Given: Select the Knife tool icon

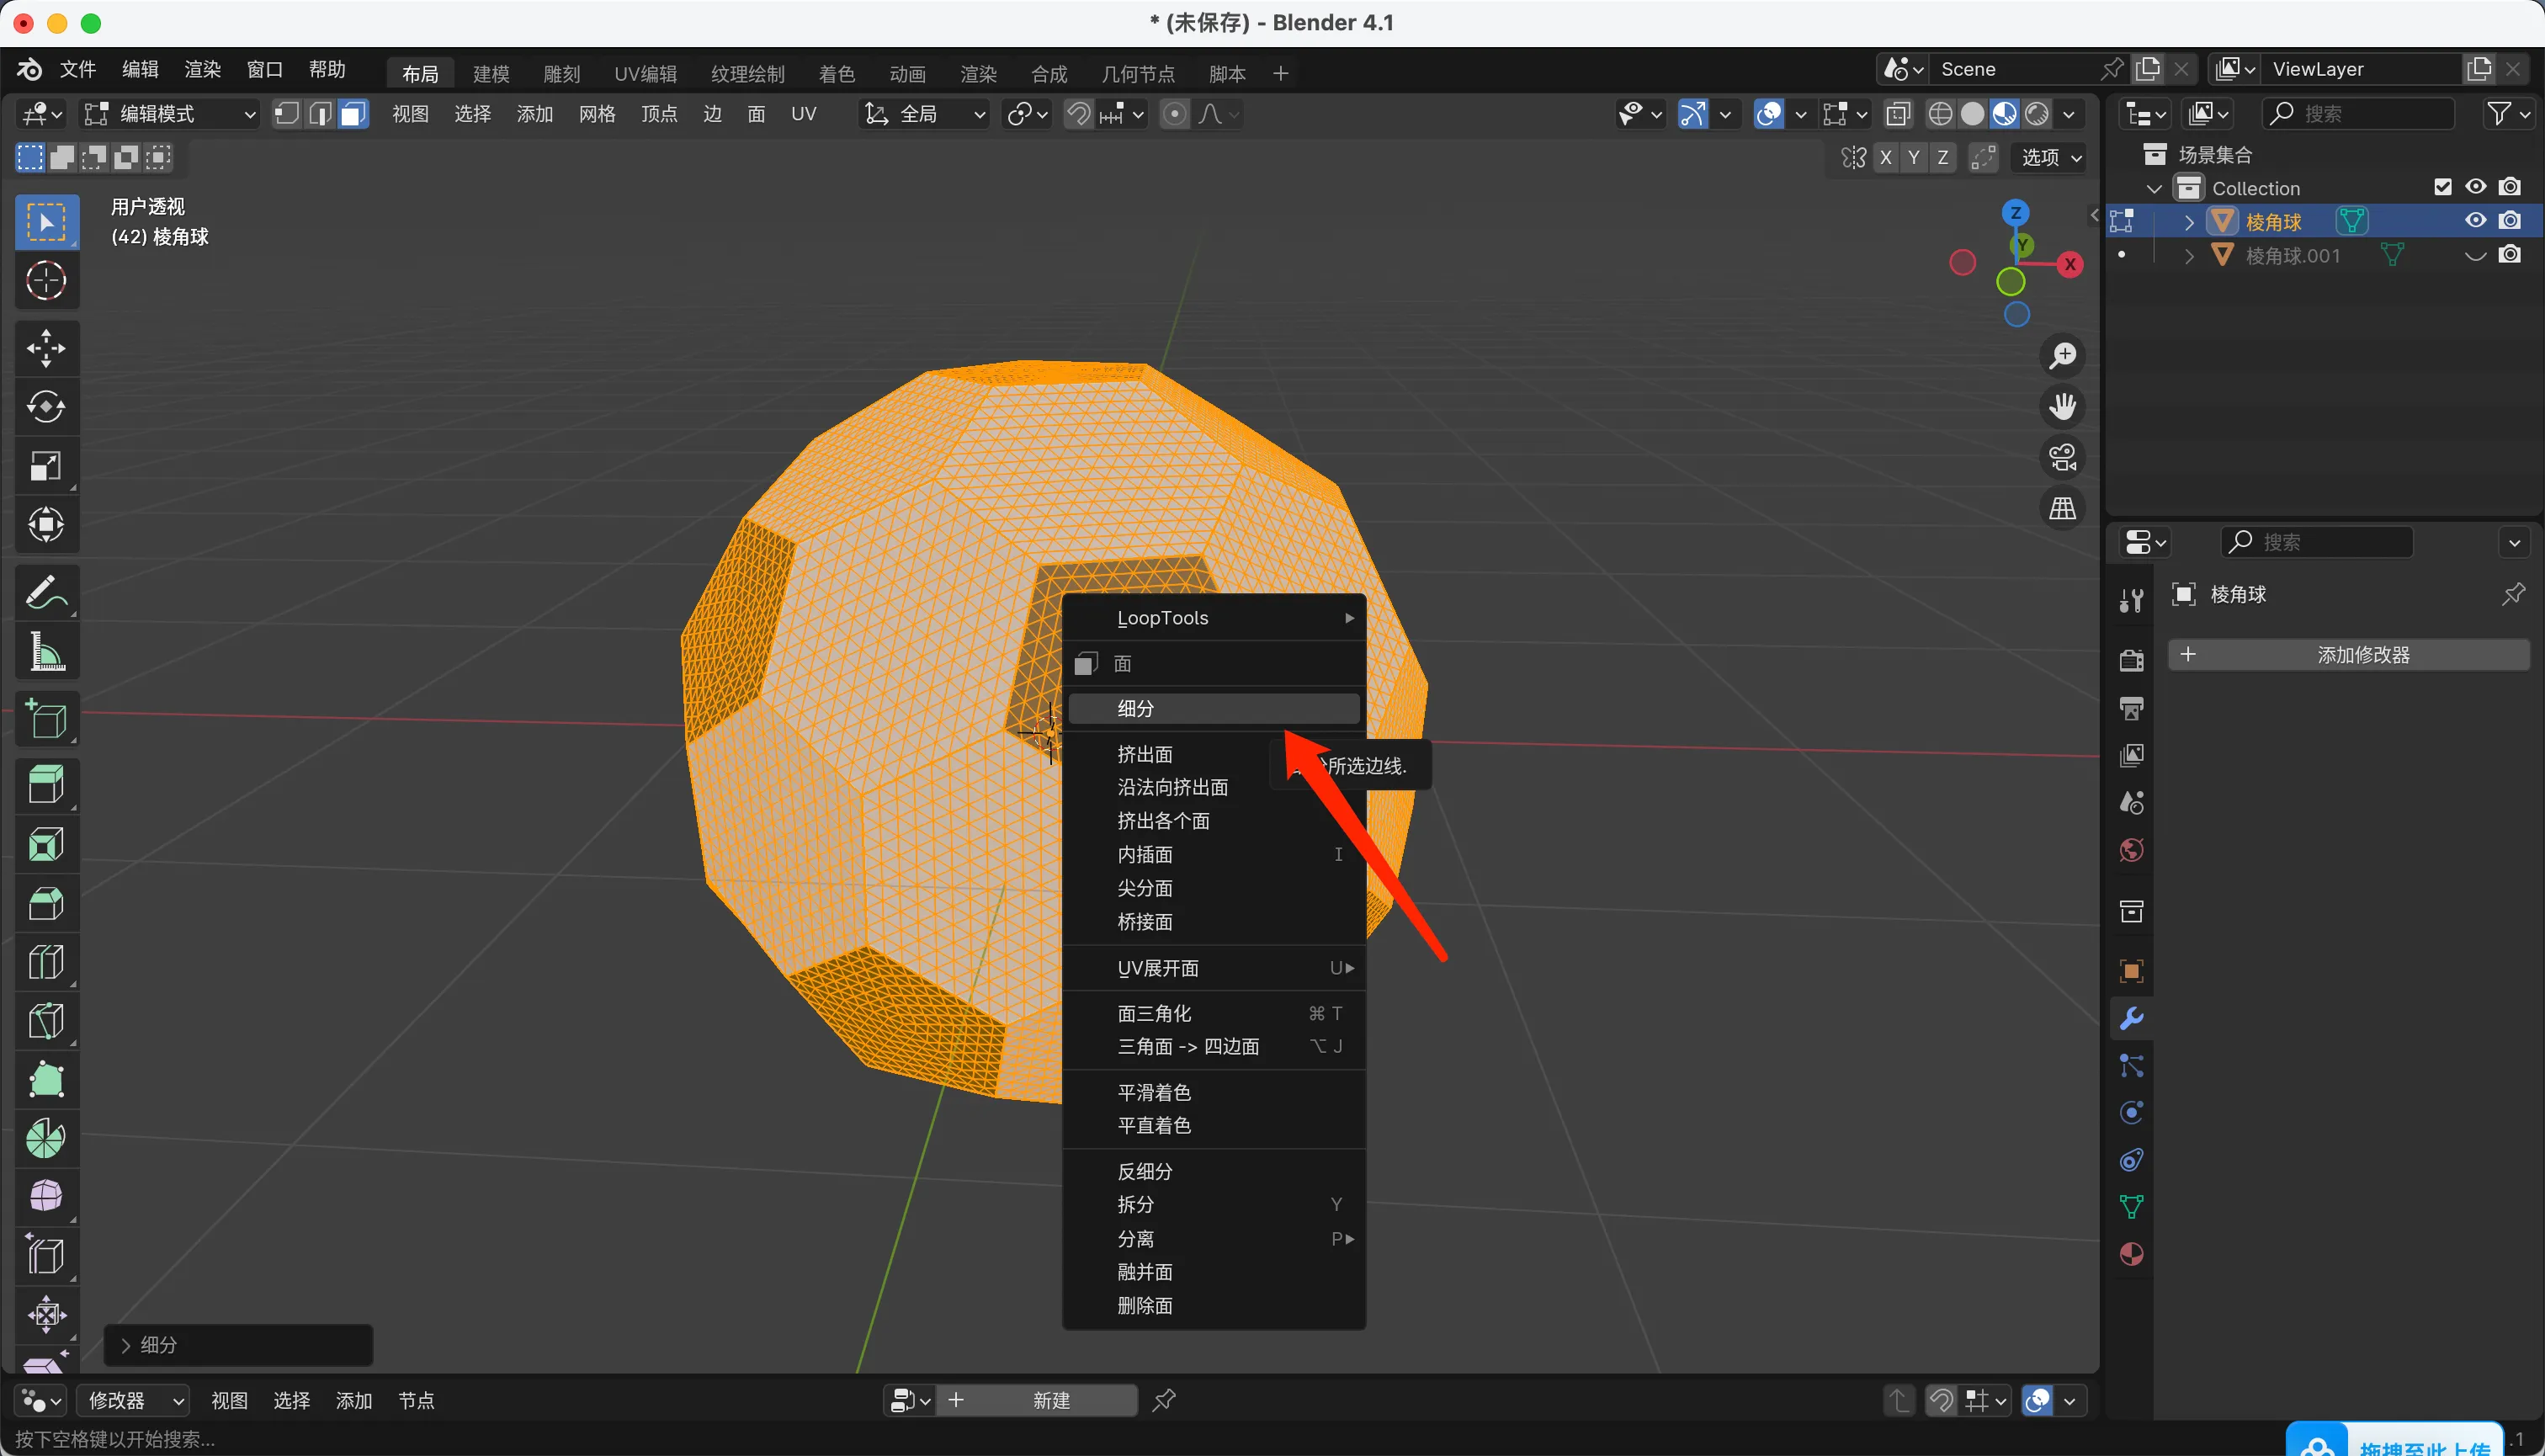Looking at the screenshot, I should click(46, 1021).
